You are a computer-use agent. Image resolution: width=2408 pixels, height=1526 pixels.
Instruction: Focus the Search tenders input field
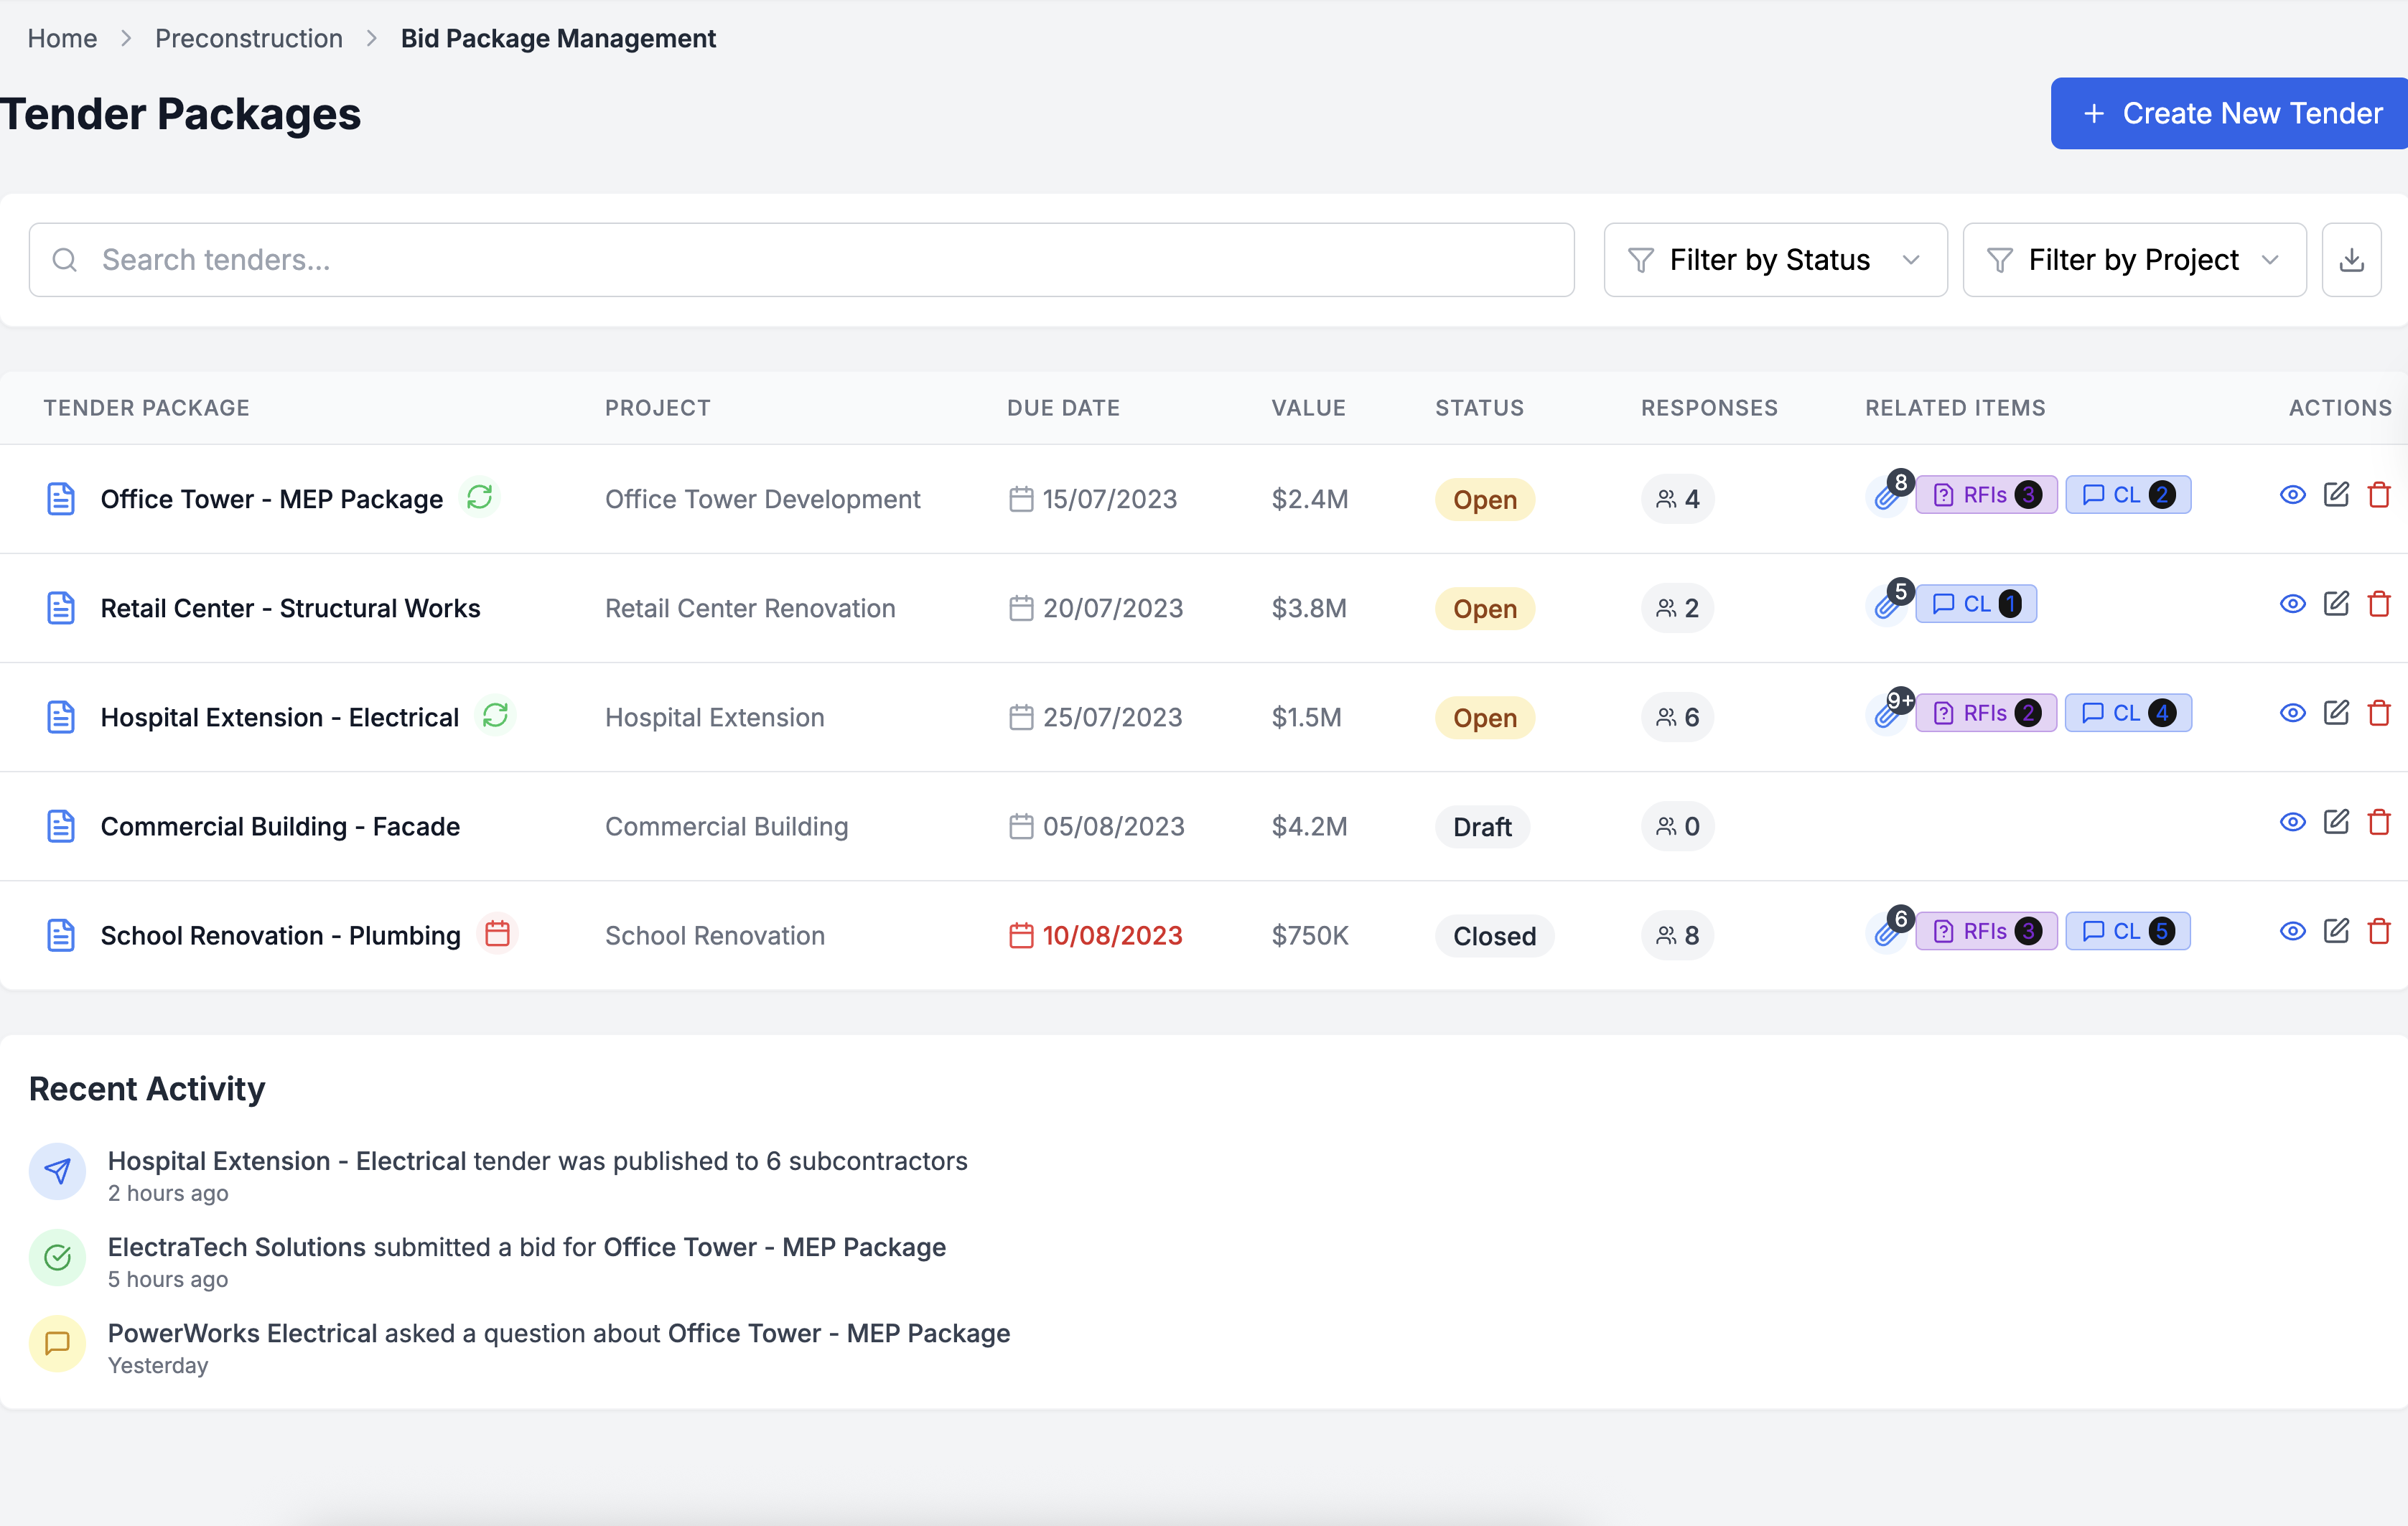tap(802, 260)
